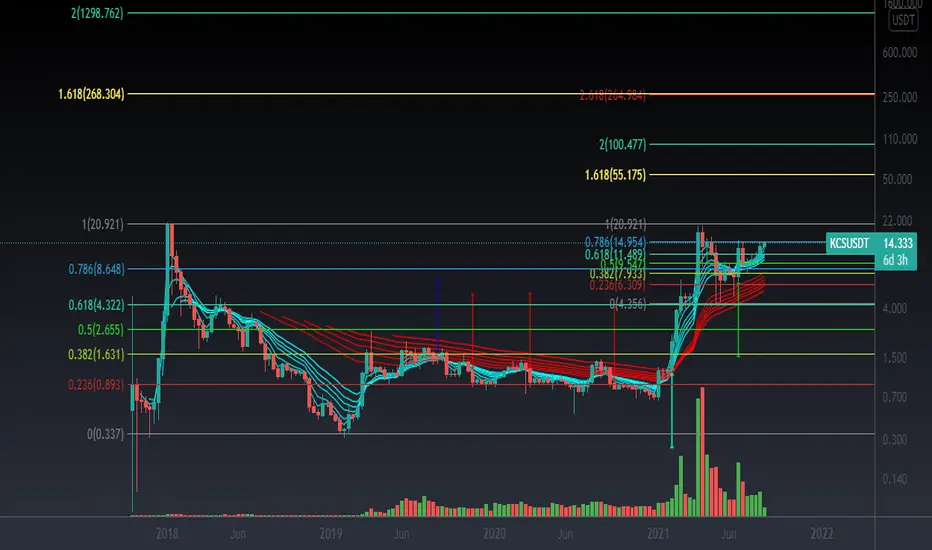Click the 0.300 price axis value
932x550 pixels.
point(895,439)
